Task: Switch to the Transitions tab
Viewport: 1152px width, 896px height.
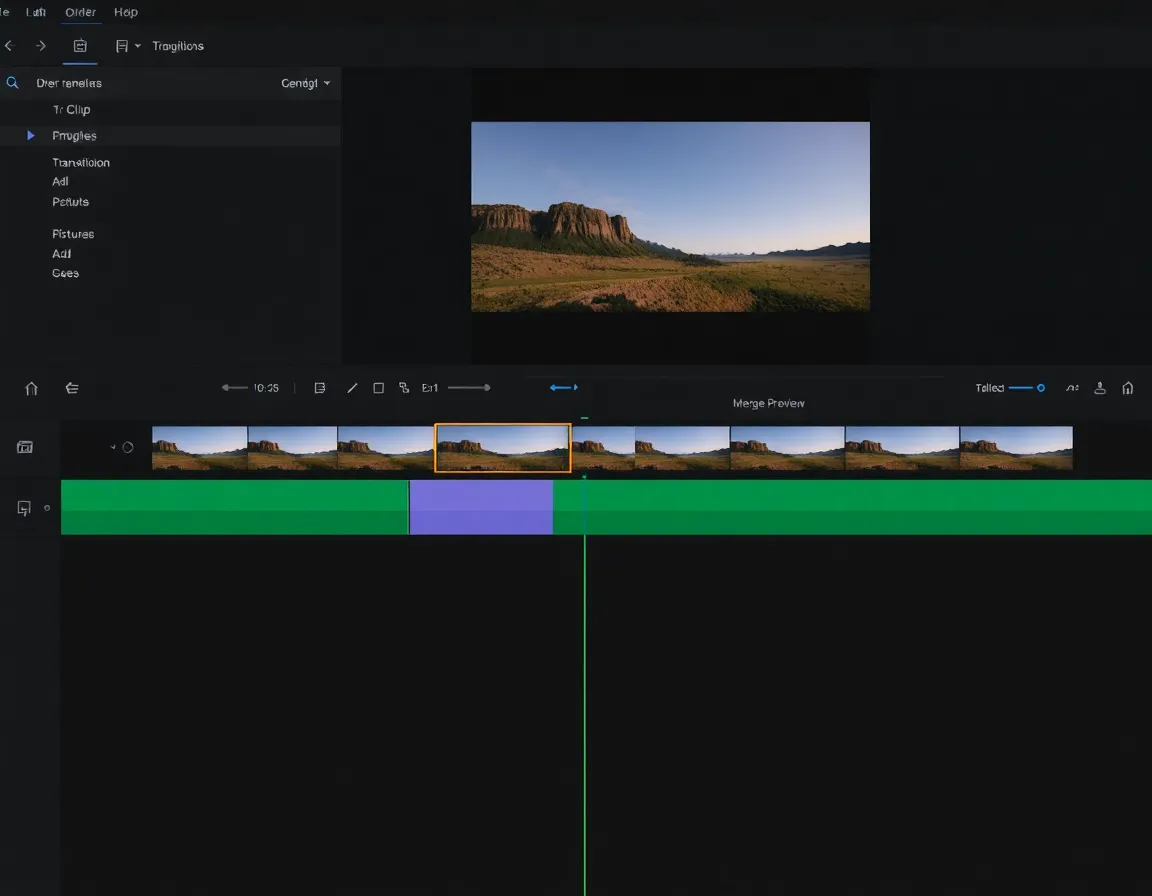Action: click(x=178, y=45)
